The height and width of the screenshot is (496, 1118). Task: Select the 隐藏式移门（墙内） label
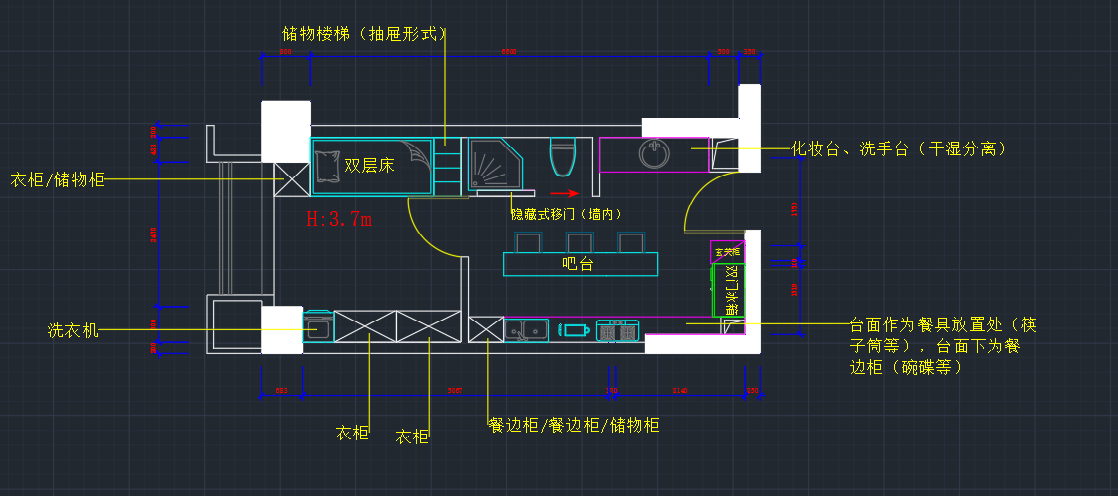pyautogui.click(x=565, y=214)
